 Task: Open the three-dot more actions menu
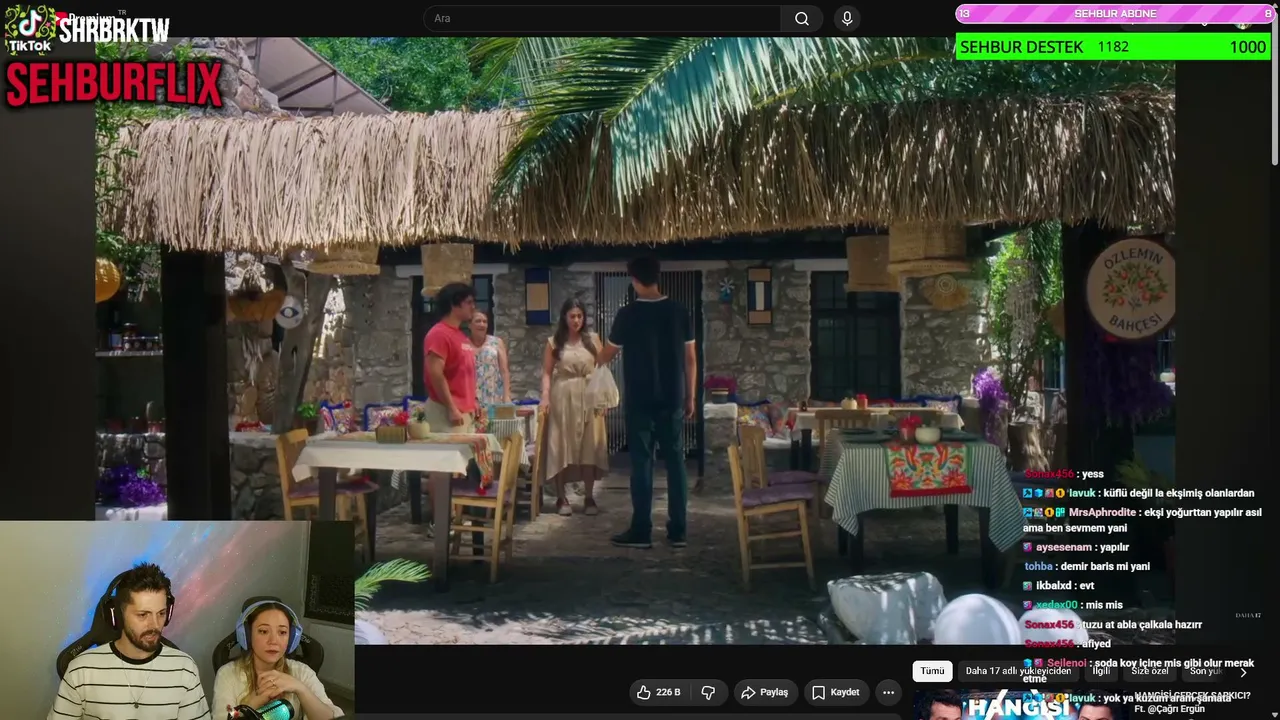pos(888,692)
